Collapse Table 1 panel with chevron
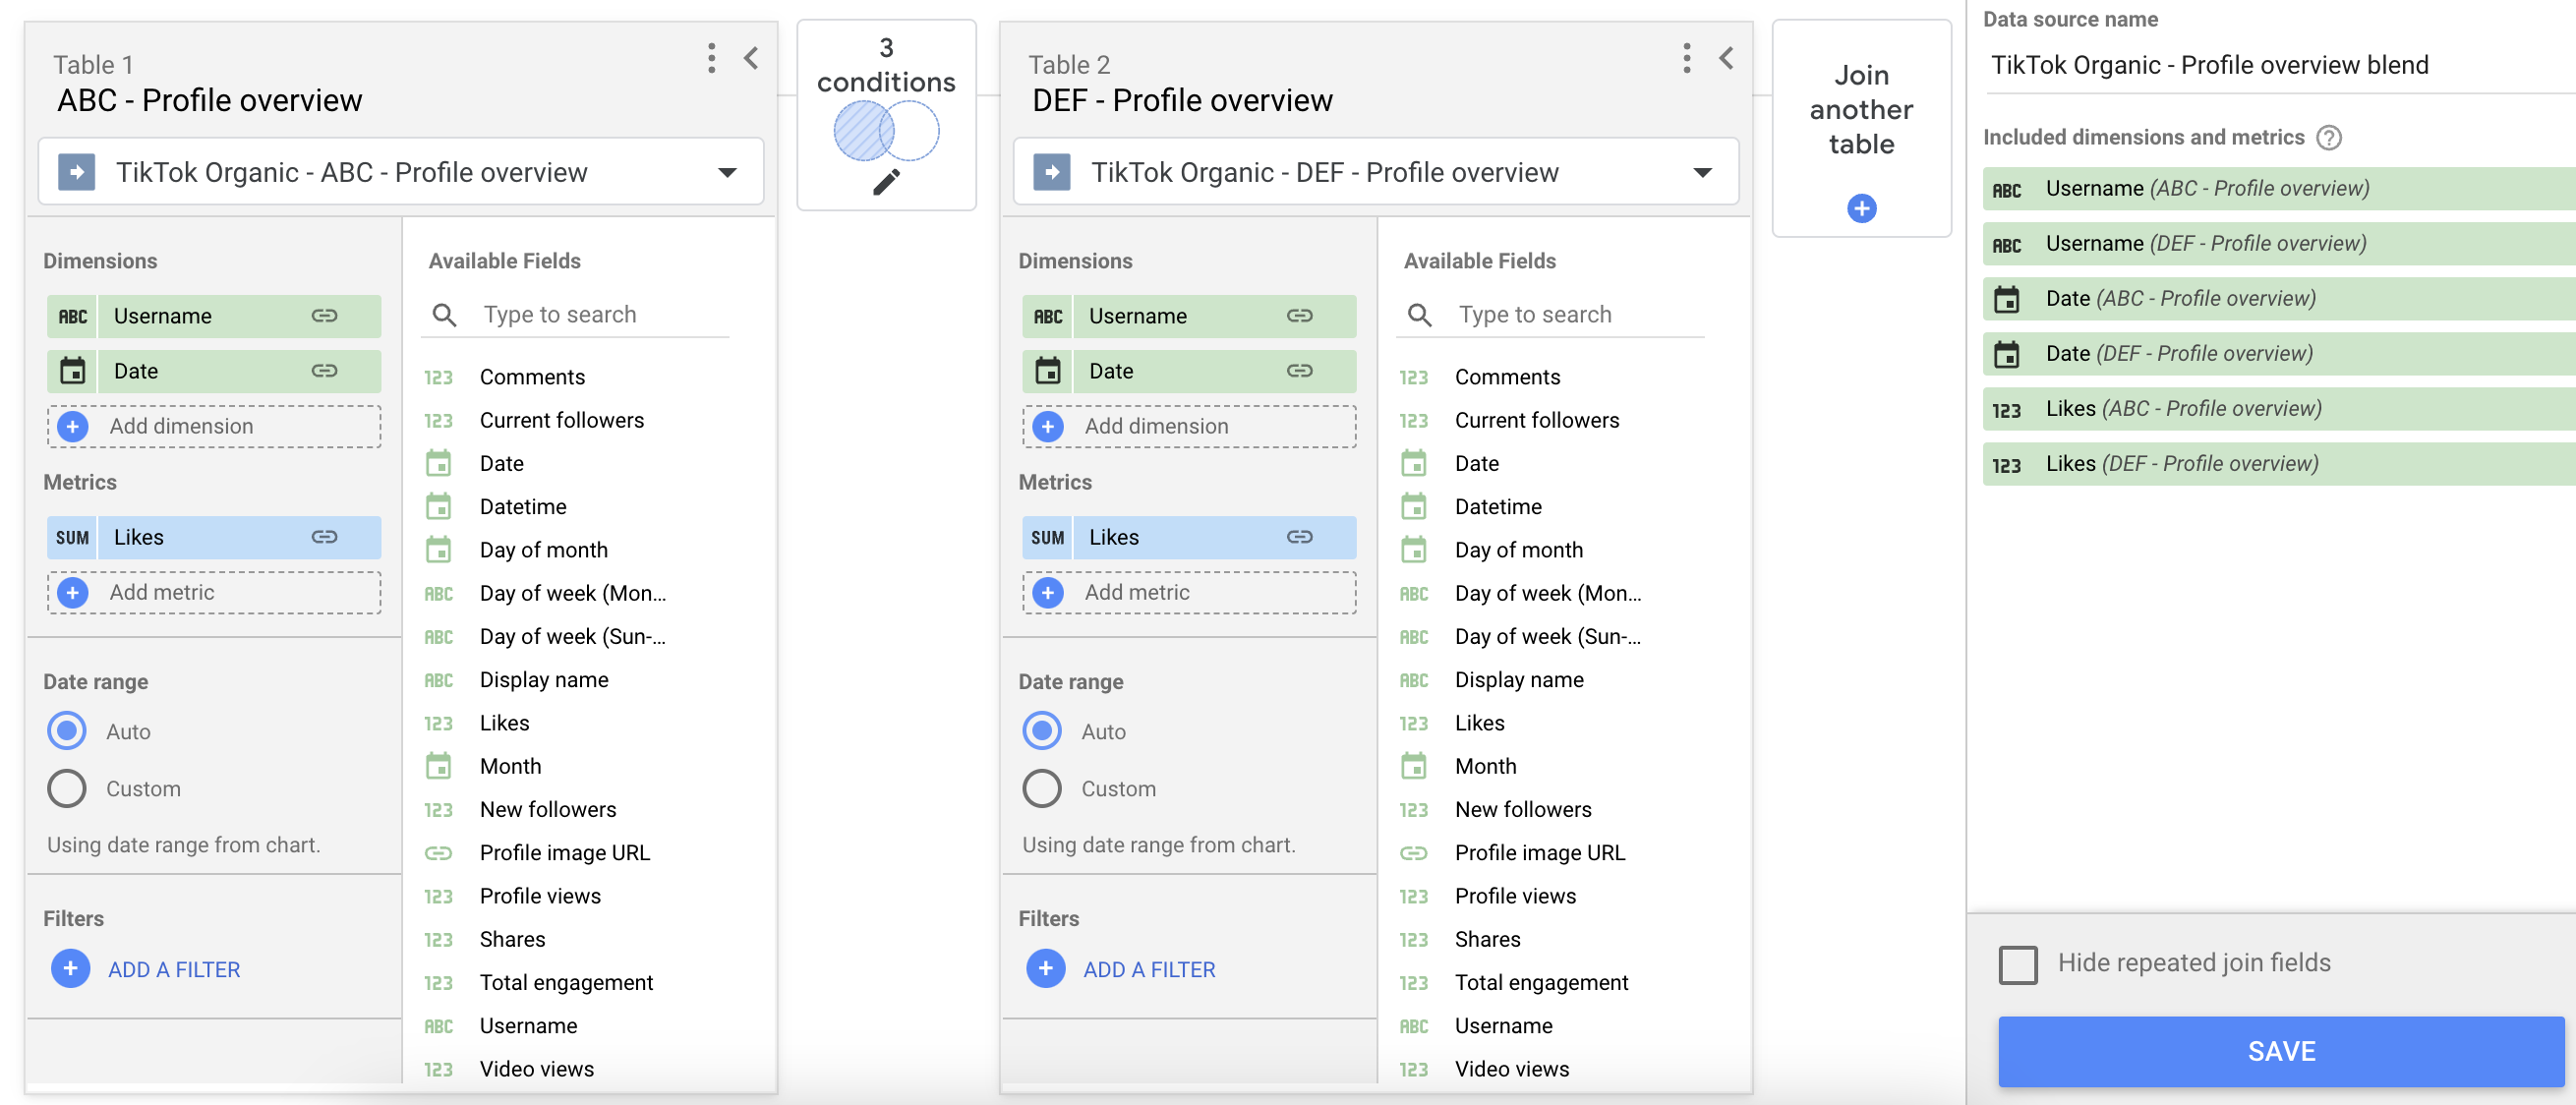 751,58
